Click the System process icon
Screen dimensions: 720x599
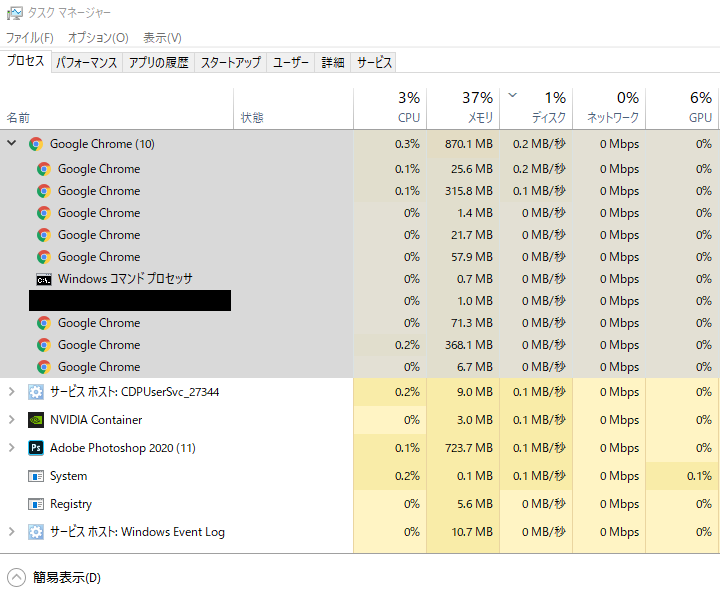coord(36,476)
